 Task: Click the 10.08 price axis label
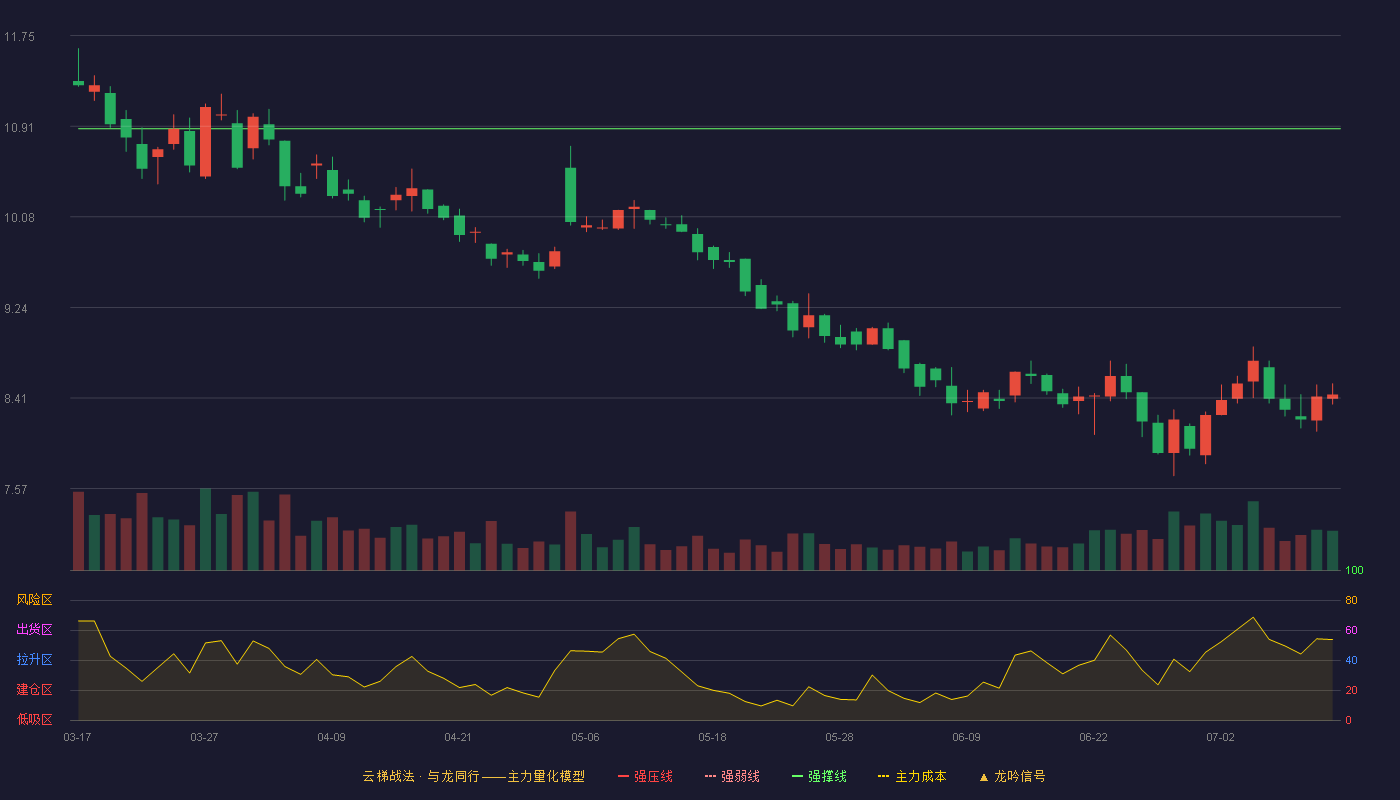(19, 218)
